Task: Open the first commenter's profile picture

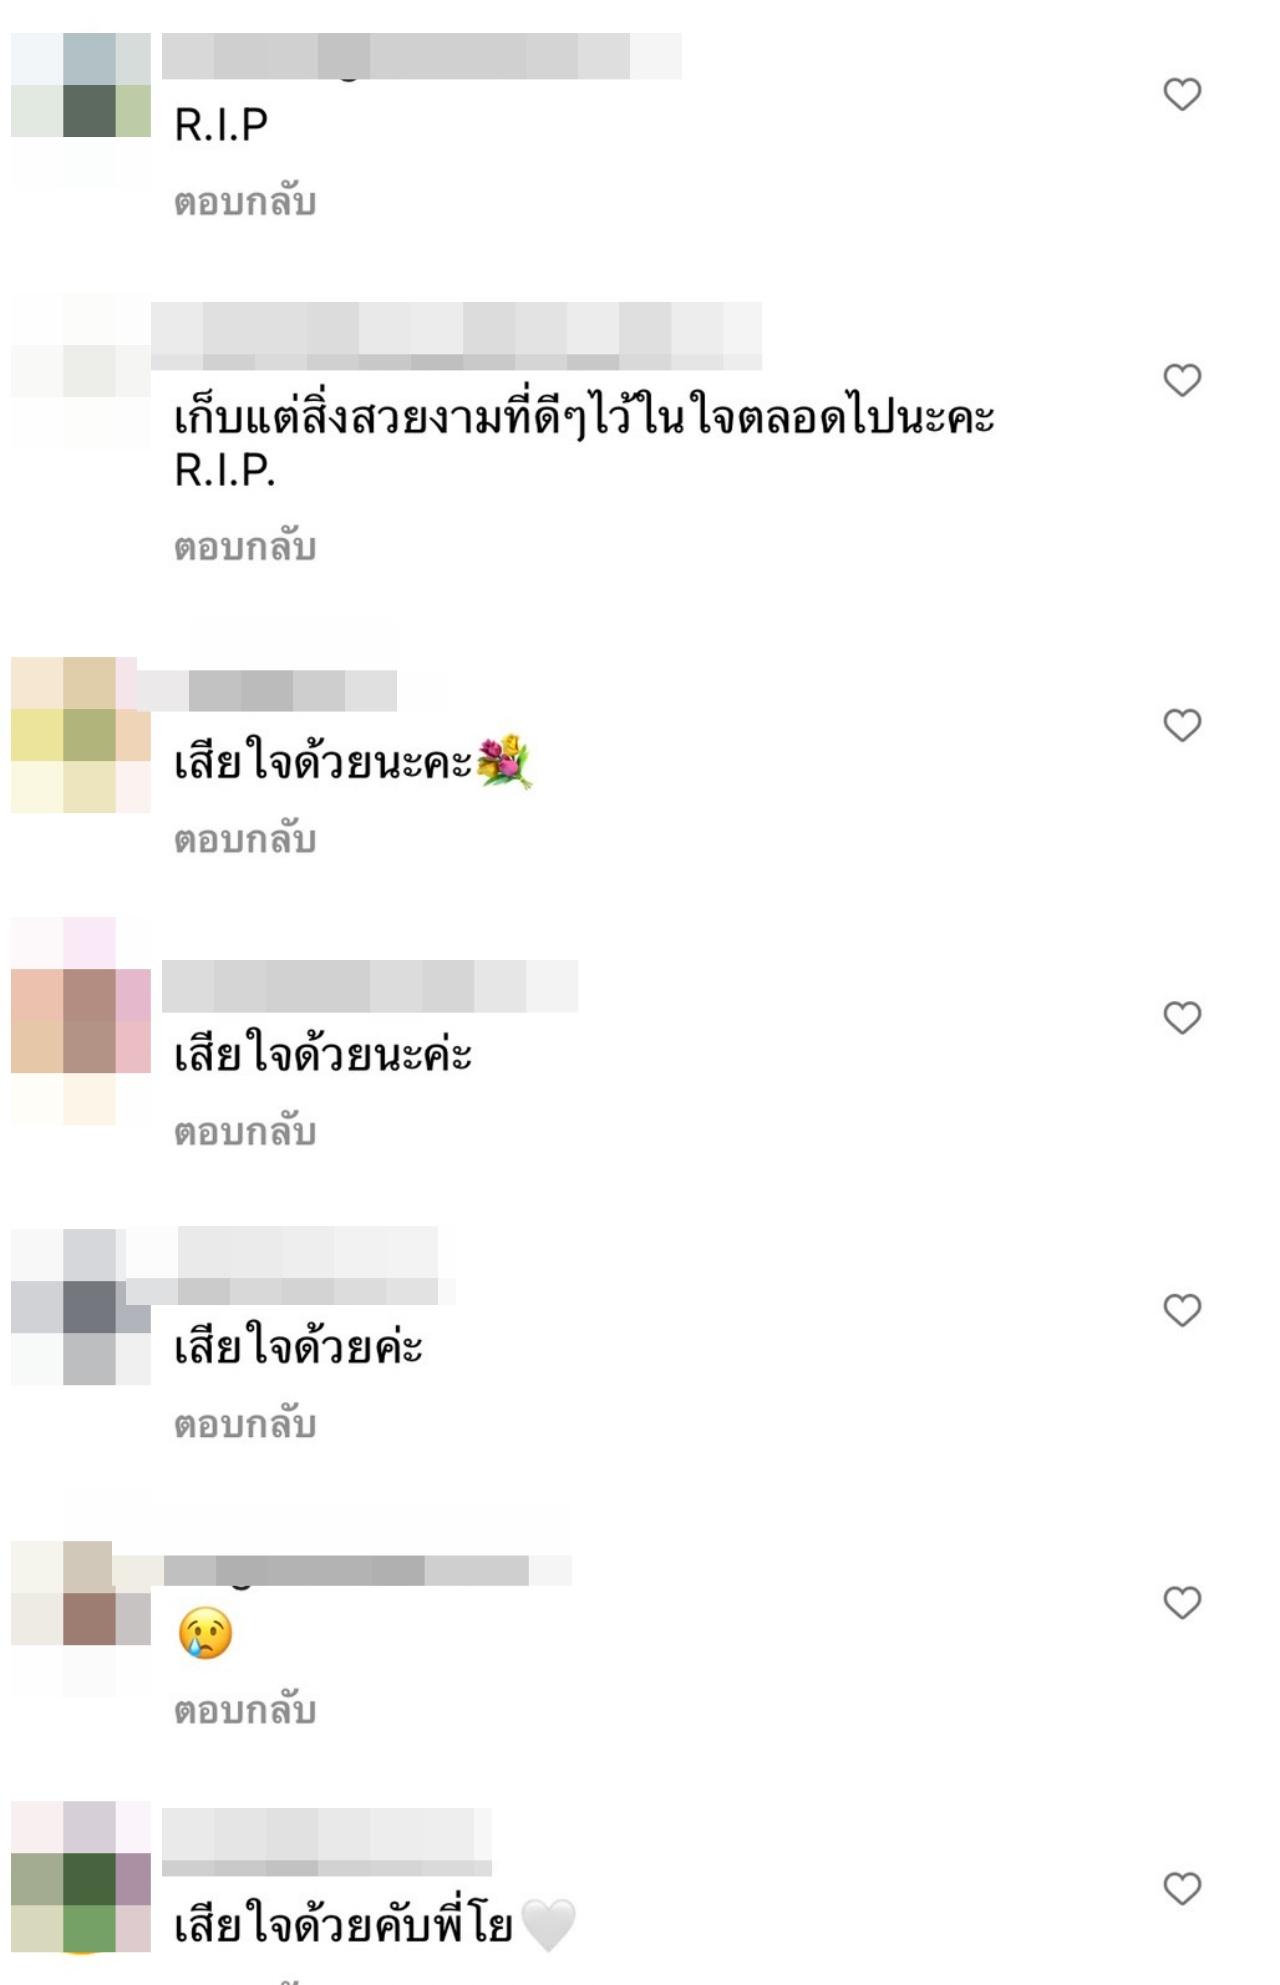Action: click(81, 110)
